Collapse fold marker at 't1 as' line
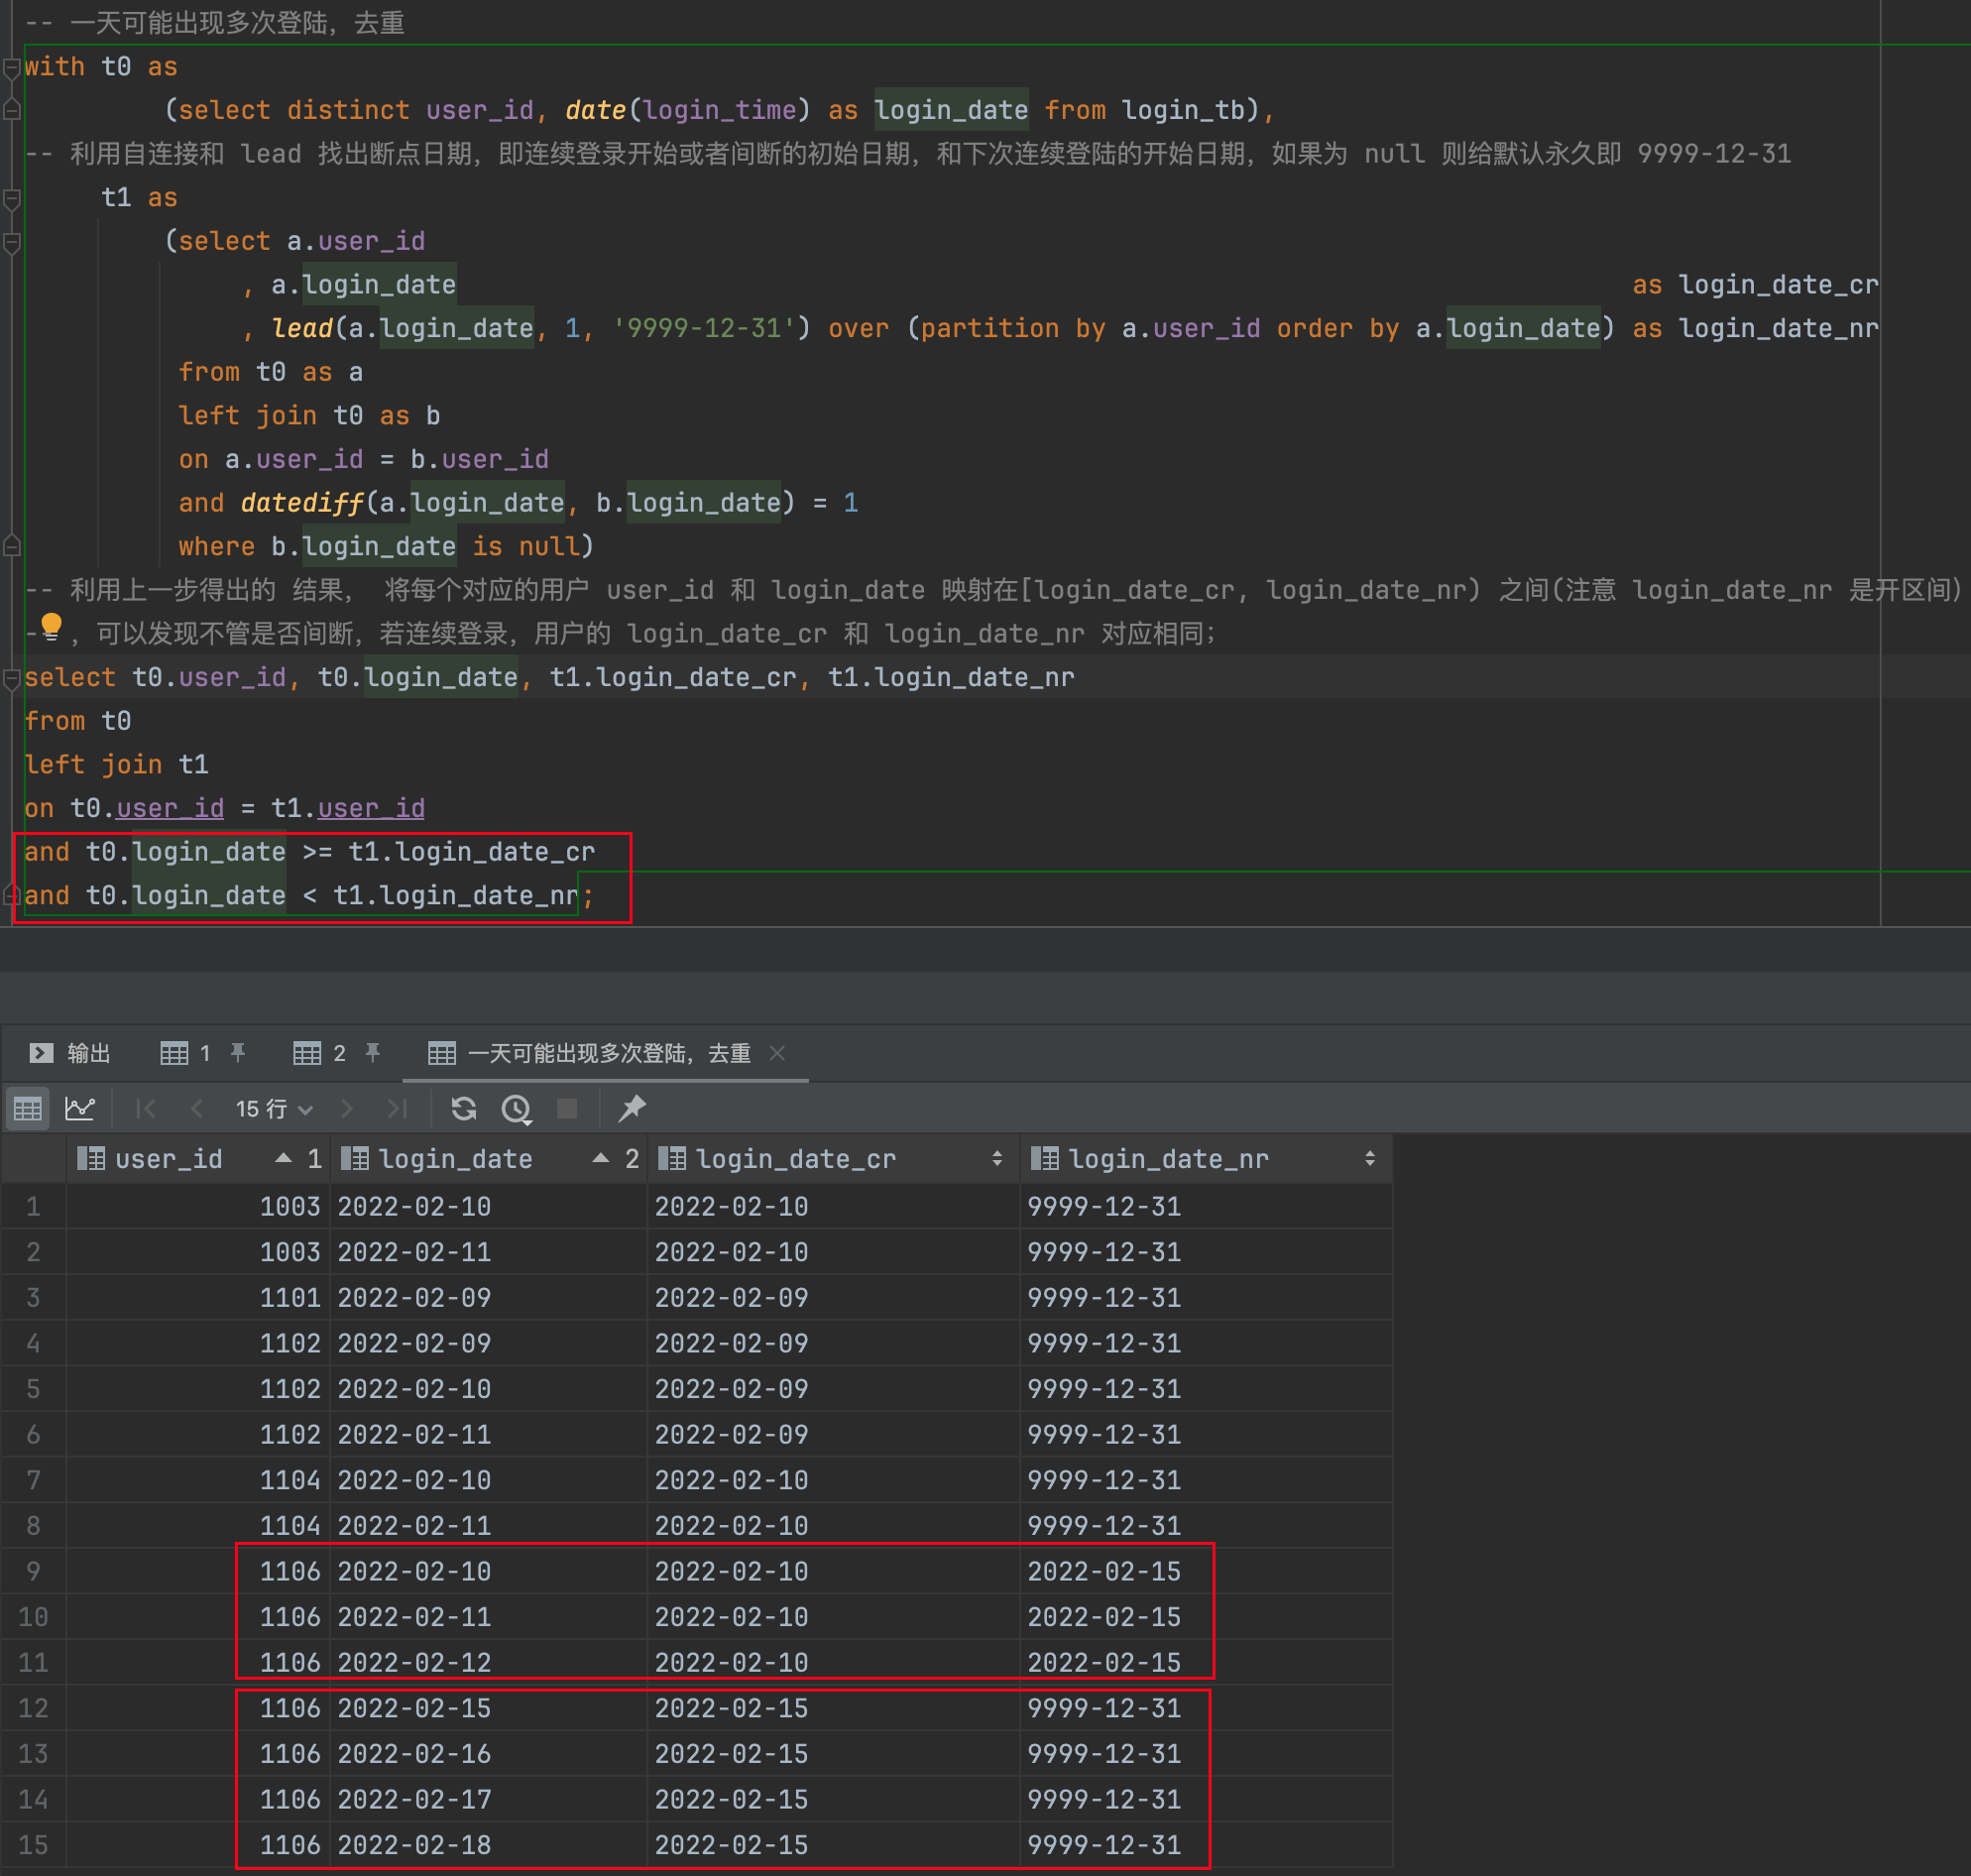This screenshot has width=1971, height=1876. (x=12, y=199)
